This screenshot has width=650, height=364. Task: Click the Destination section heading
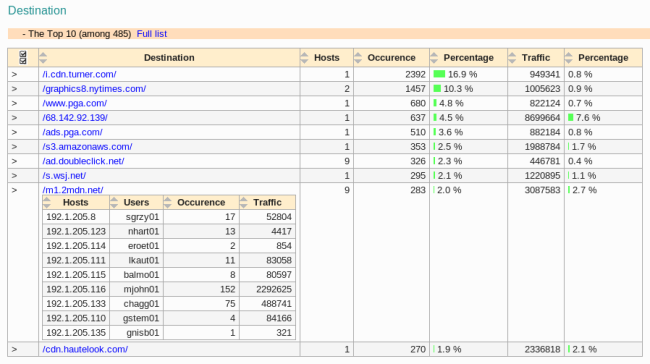(37, 10)
